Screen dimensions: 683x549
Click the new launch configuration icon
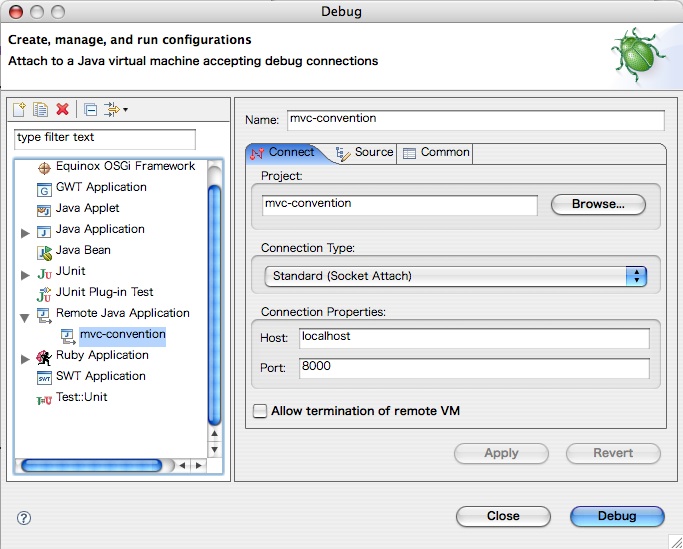[x=20, y=109]
